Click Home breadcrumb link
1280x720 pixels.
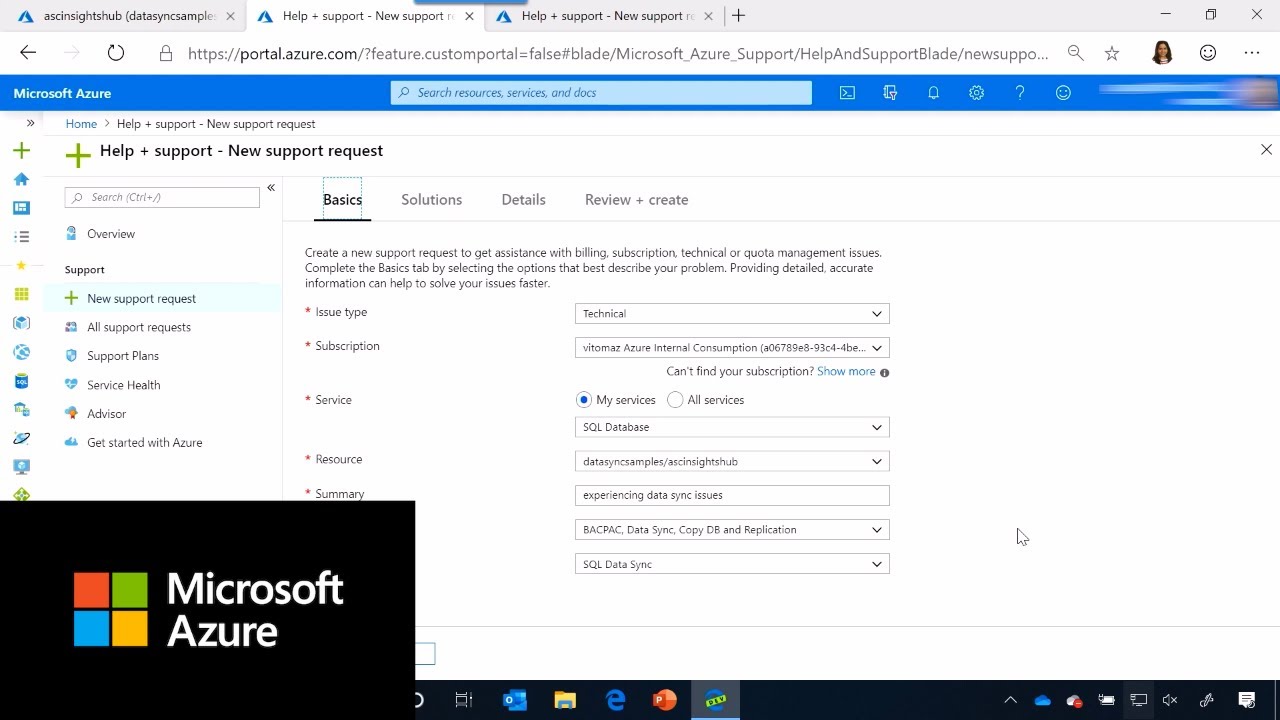(x=81, y=124)
